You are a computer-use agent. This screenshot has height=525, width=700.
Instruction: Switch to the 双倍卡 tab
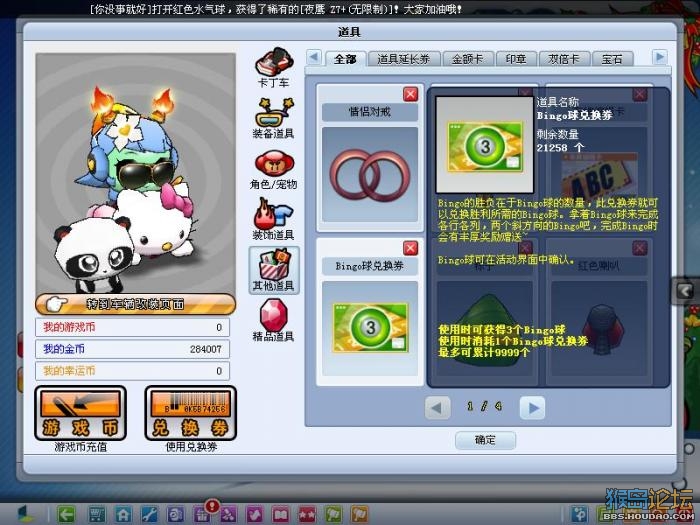pyautogui.click(x=564, y=59)
